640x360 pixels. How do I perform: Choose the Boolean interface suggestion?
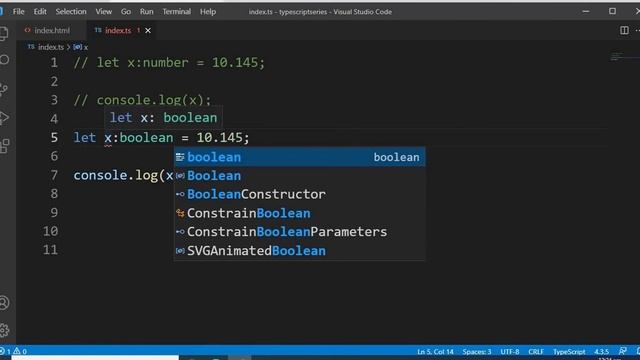coord(300,176)
